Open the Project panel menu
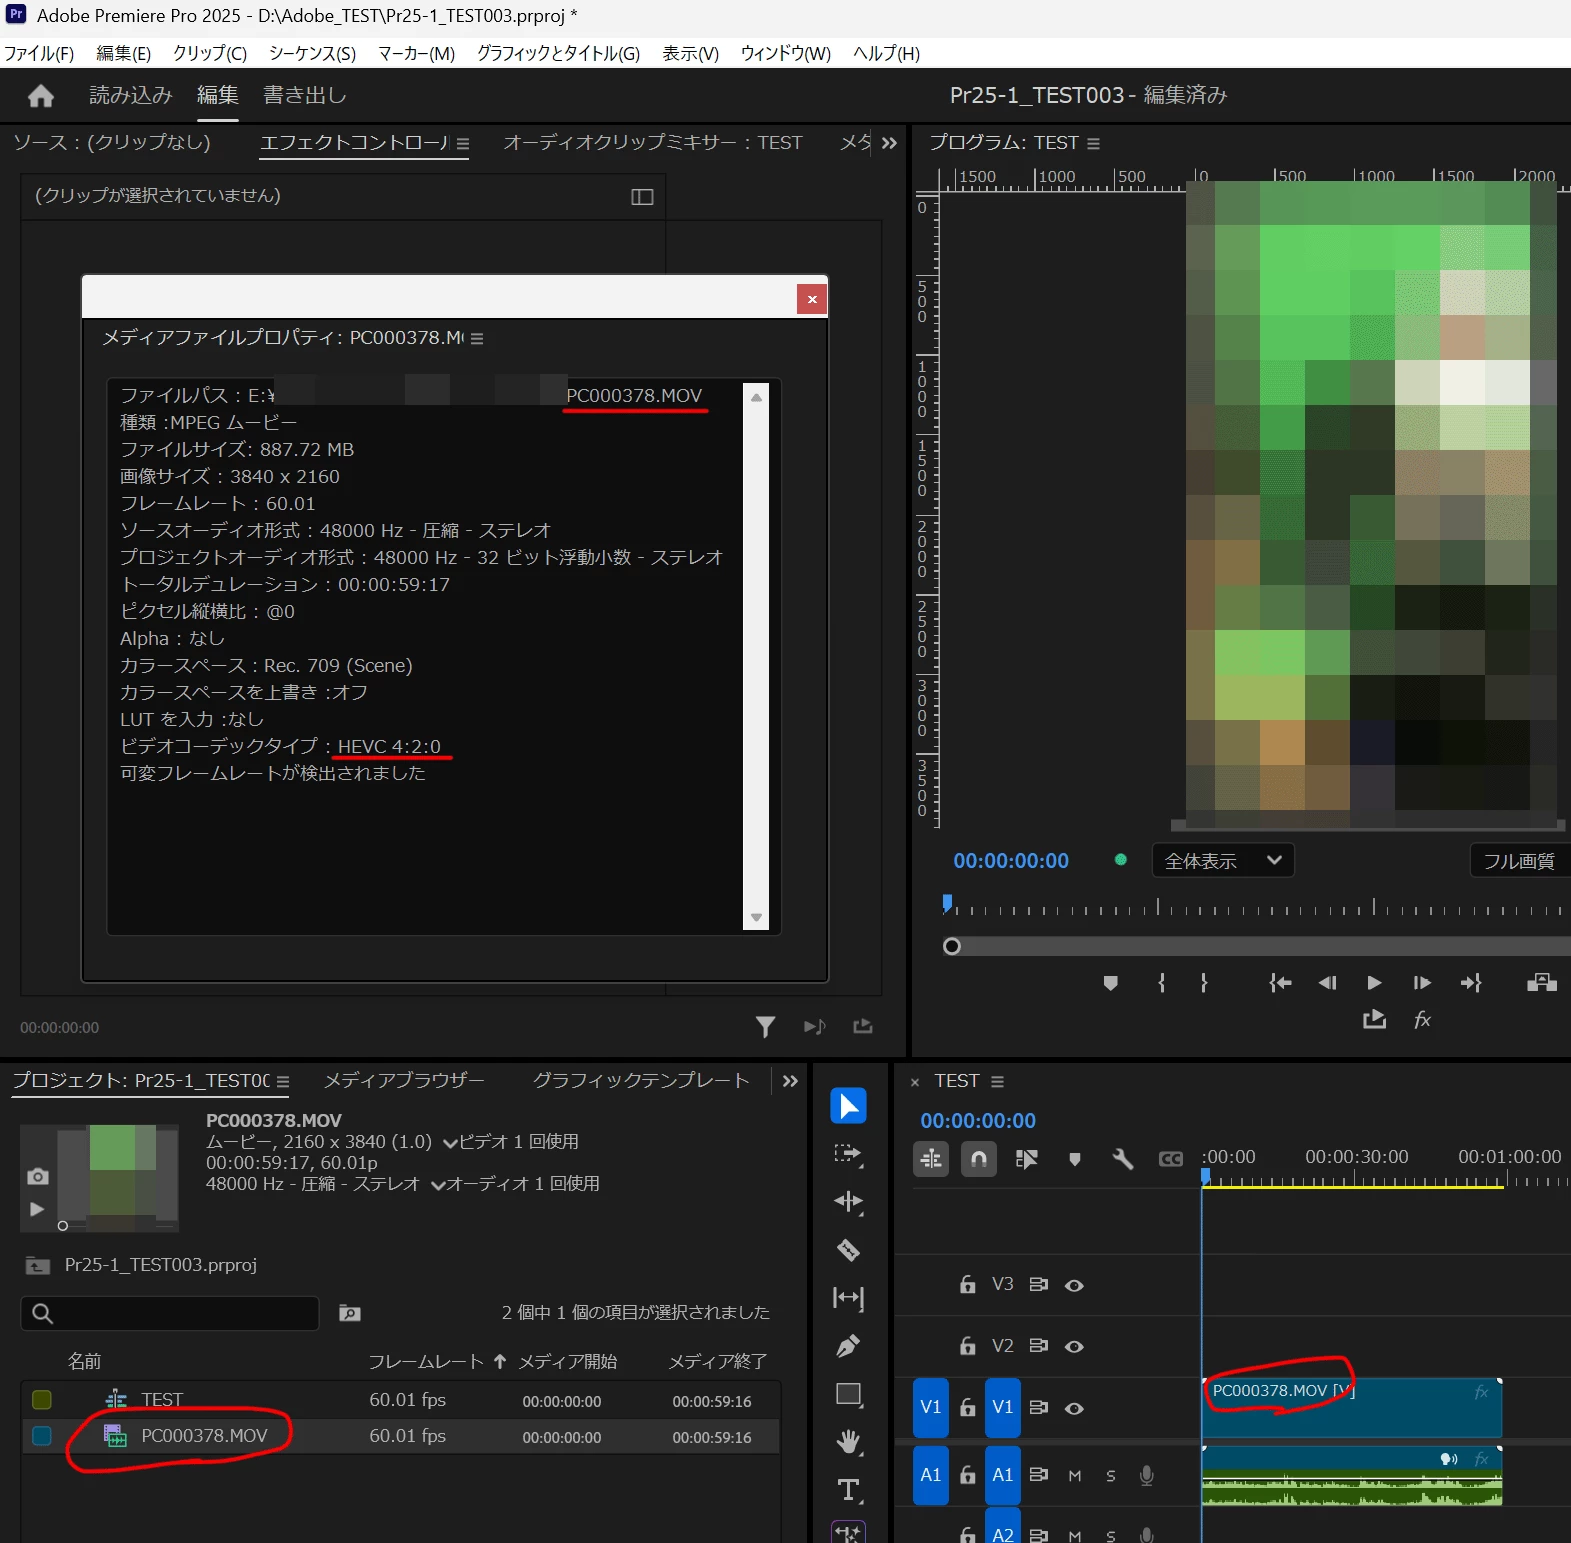 (x=283, y=1081)
